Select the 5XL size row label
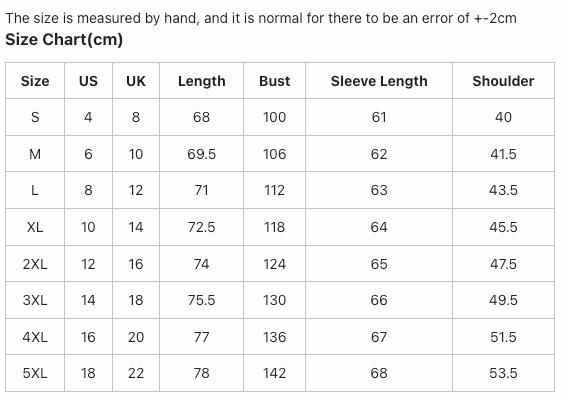The width and height of the screenshot is (563, 399). click(35, 373)
